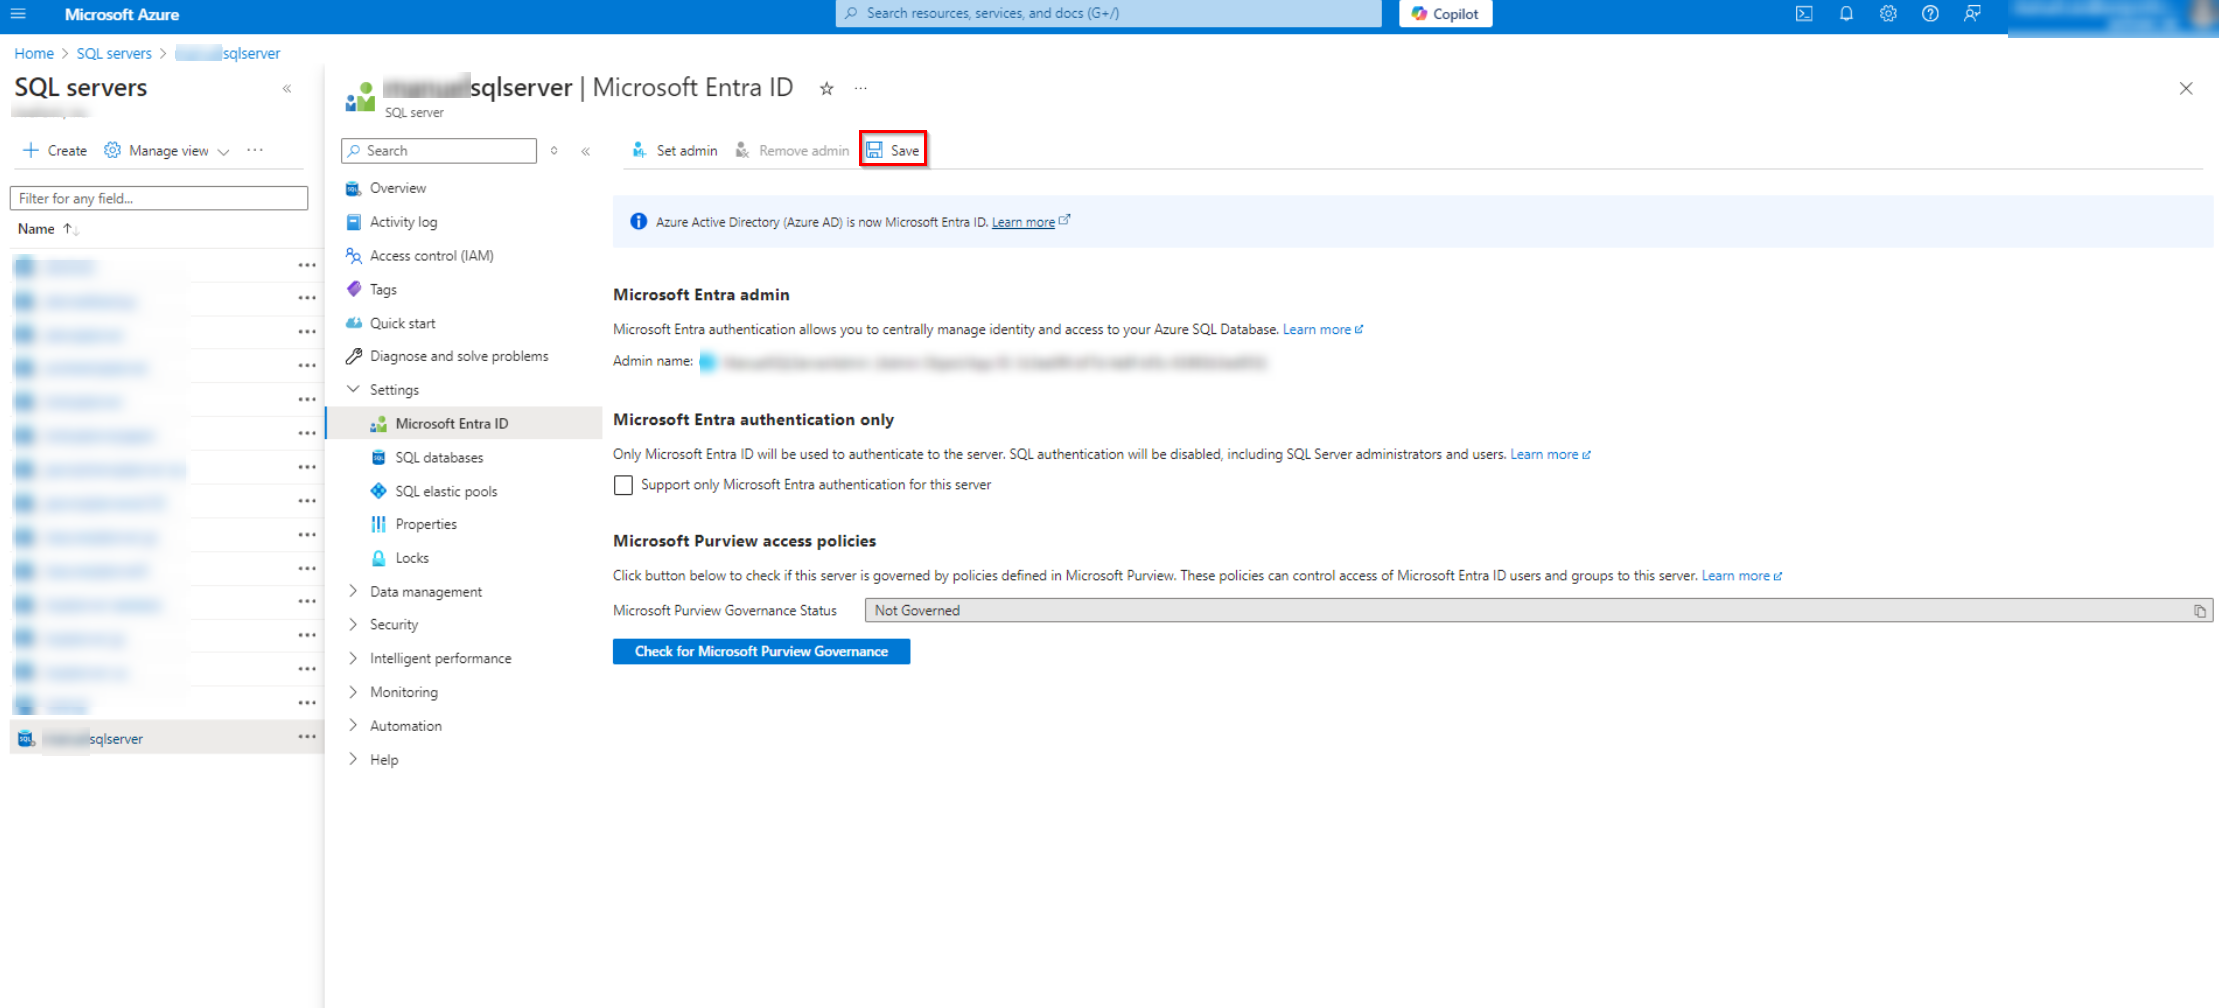Go to SQL servers breadcrumb link
This screenshot has height=1008, width=2219.
(x=114, y=53)
